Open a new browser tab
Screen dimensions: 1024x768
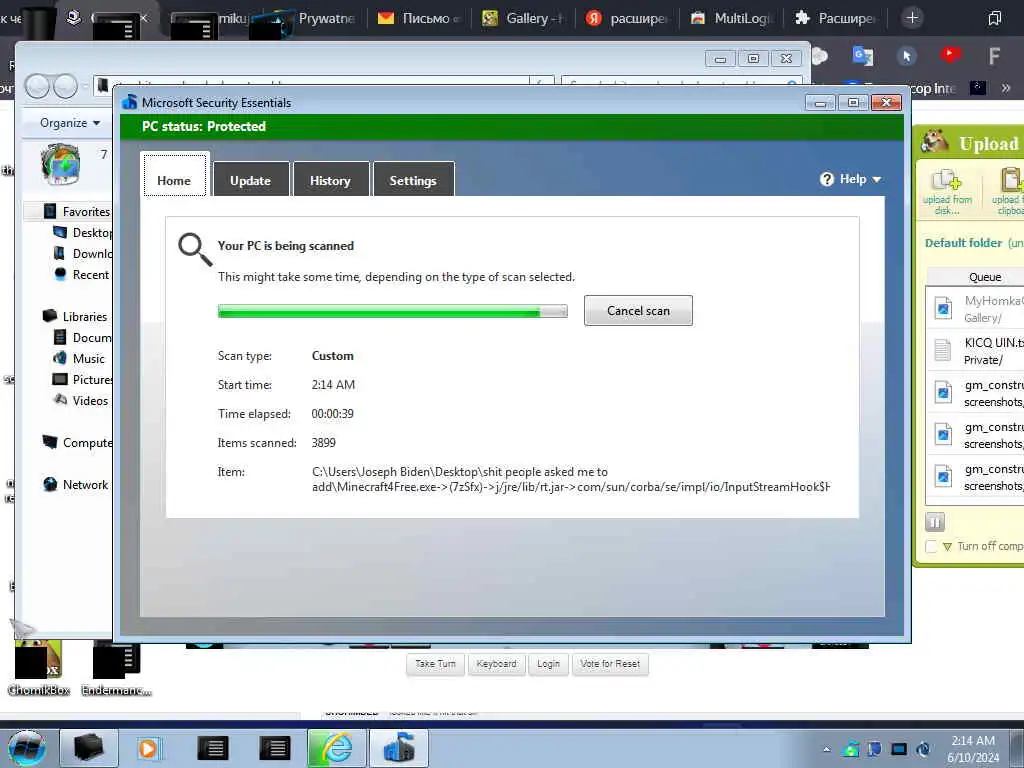pyautogui.click(x=912, y=18)
